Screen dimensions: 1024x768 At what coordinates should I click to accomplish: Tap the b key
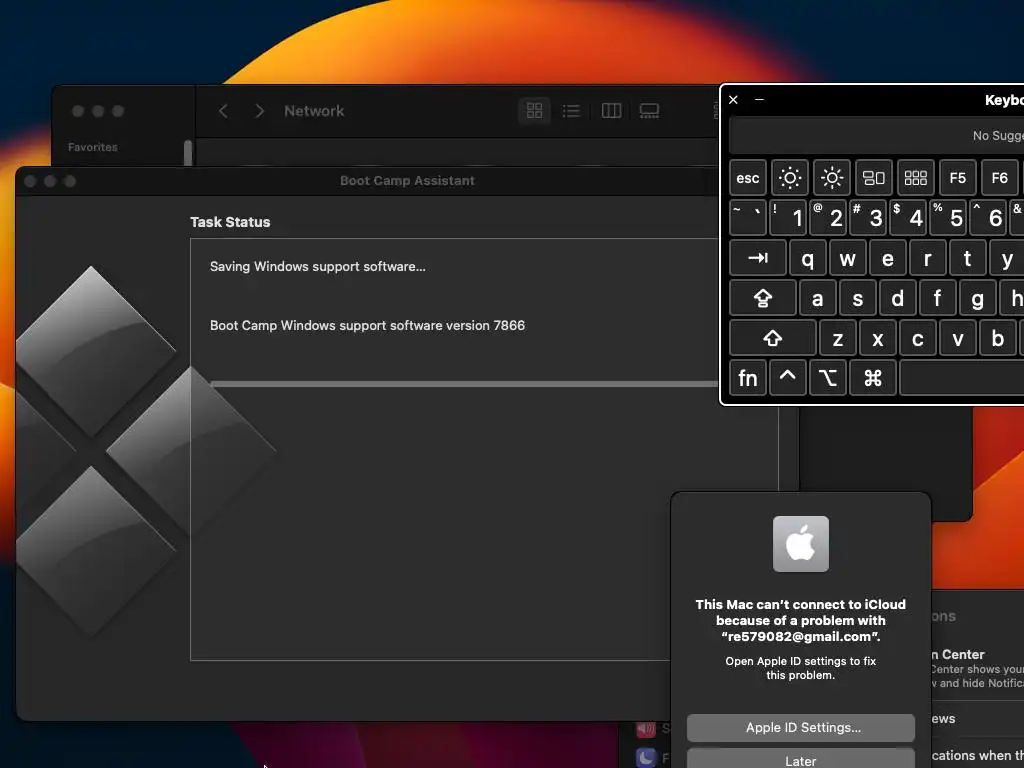click(x=998, y=338)
